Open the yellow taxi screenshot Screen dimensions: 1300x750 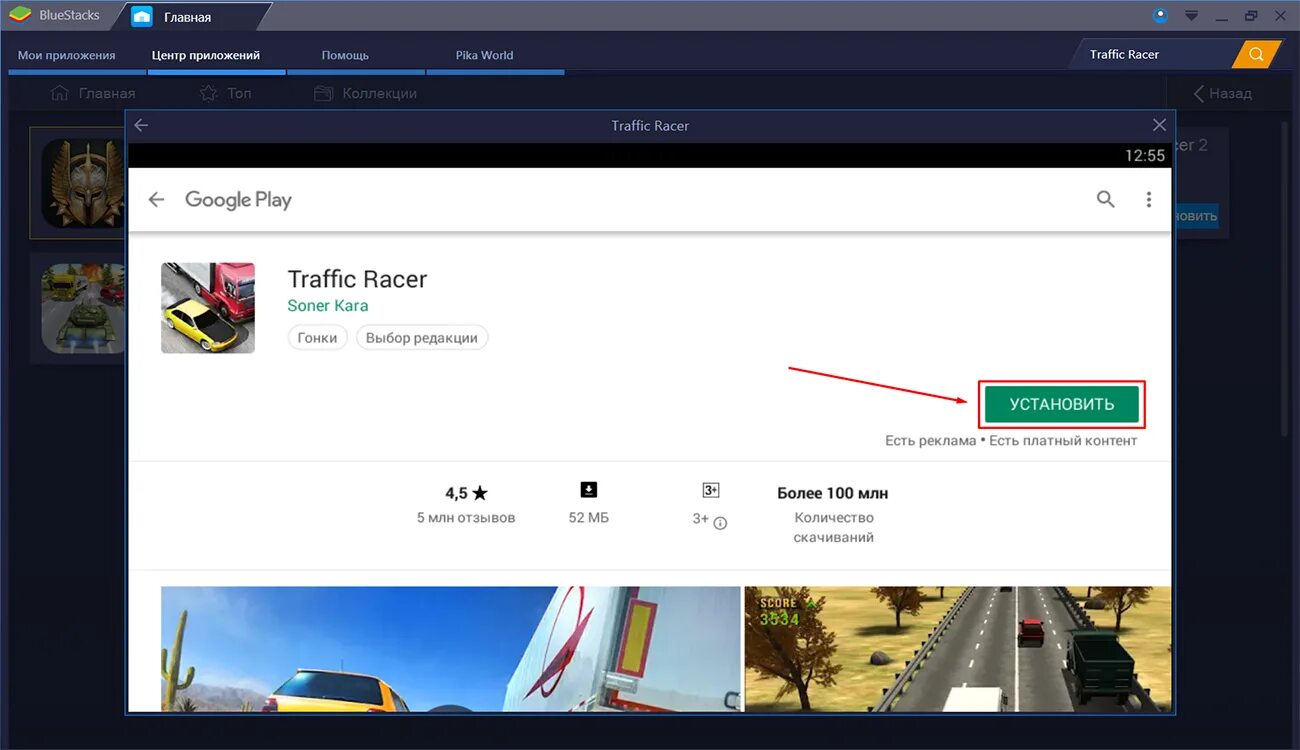tap(450, 649)
